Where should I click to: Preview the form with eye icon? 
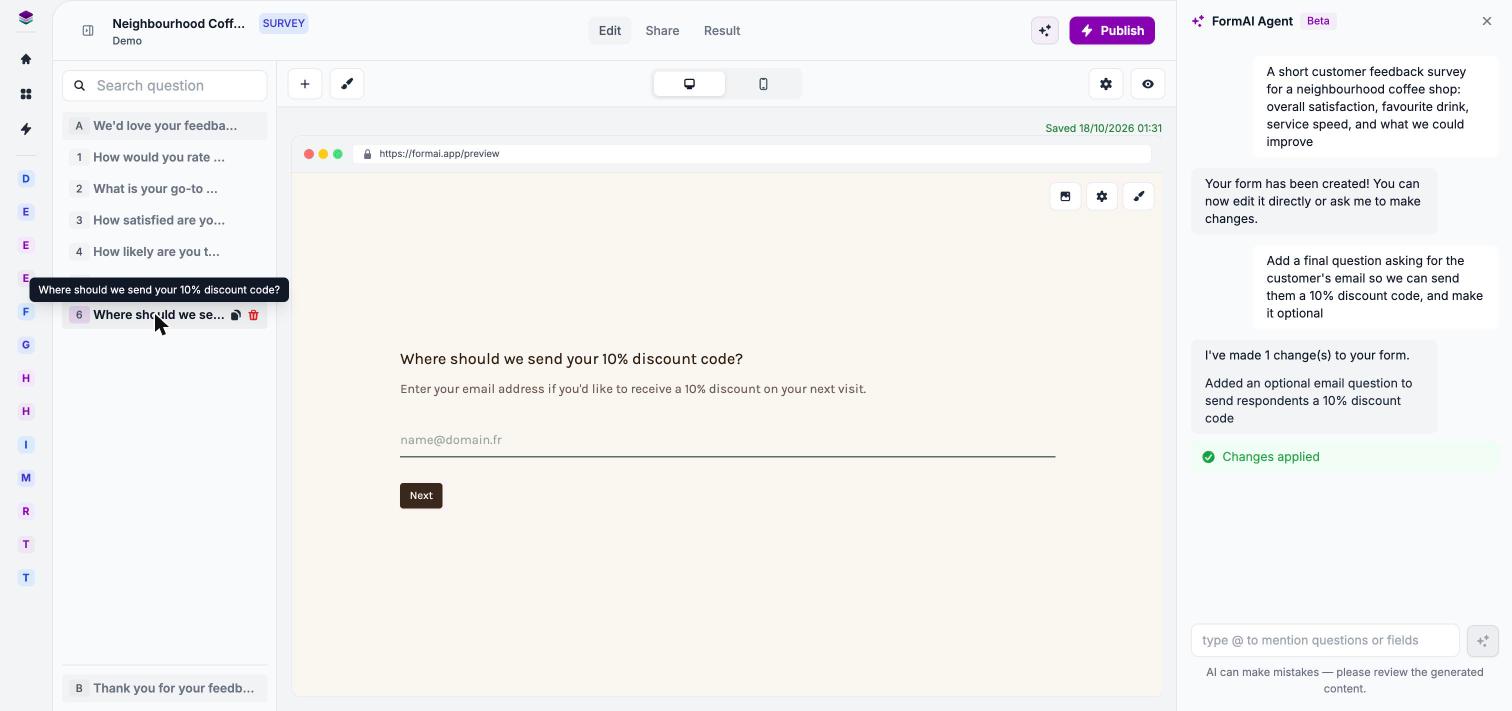pos(1148,84)
